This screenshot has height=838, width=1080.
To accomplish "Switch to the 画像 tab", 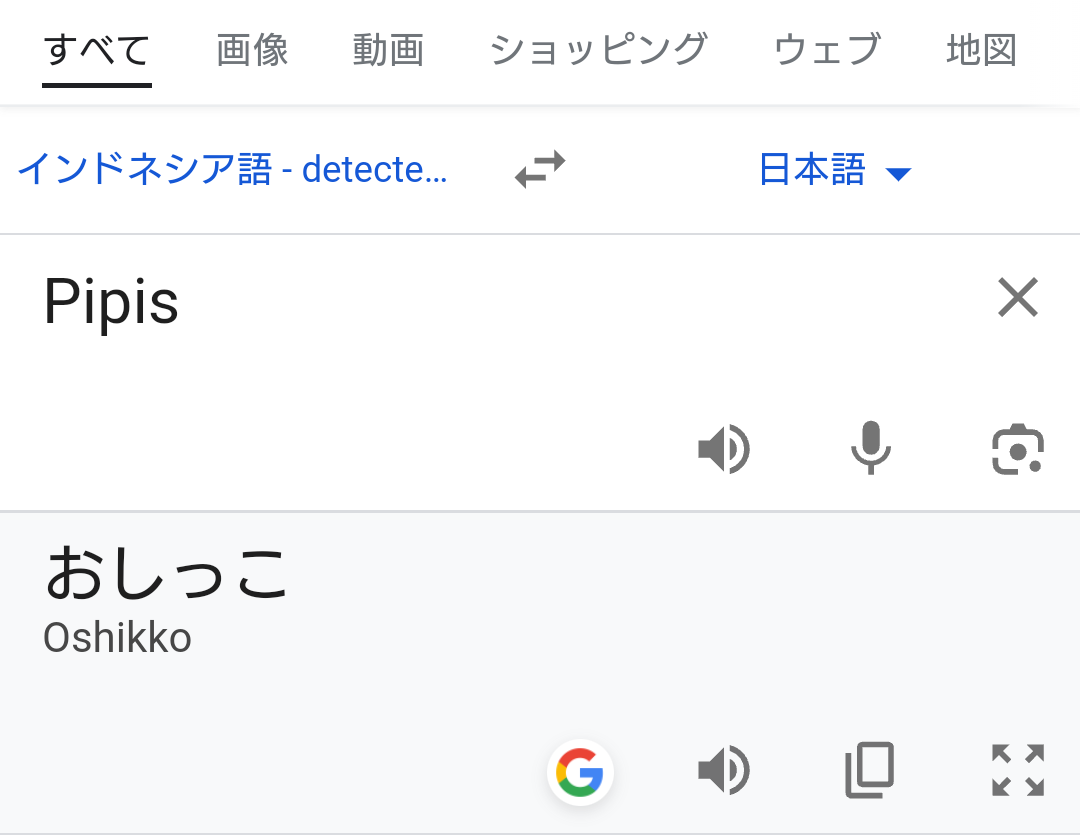I will tap(252, 50).
